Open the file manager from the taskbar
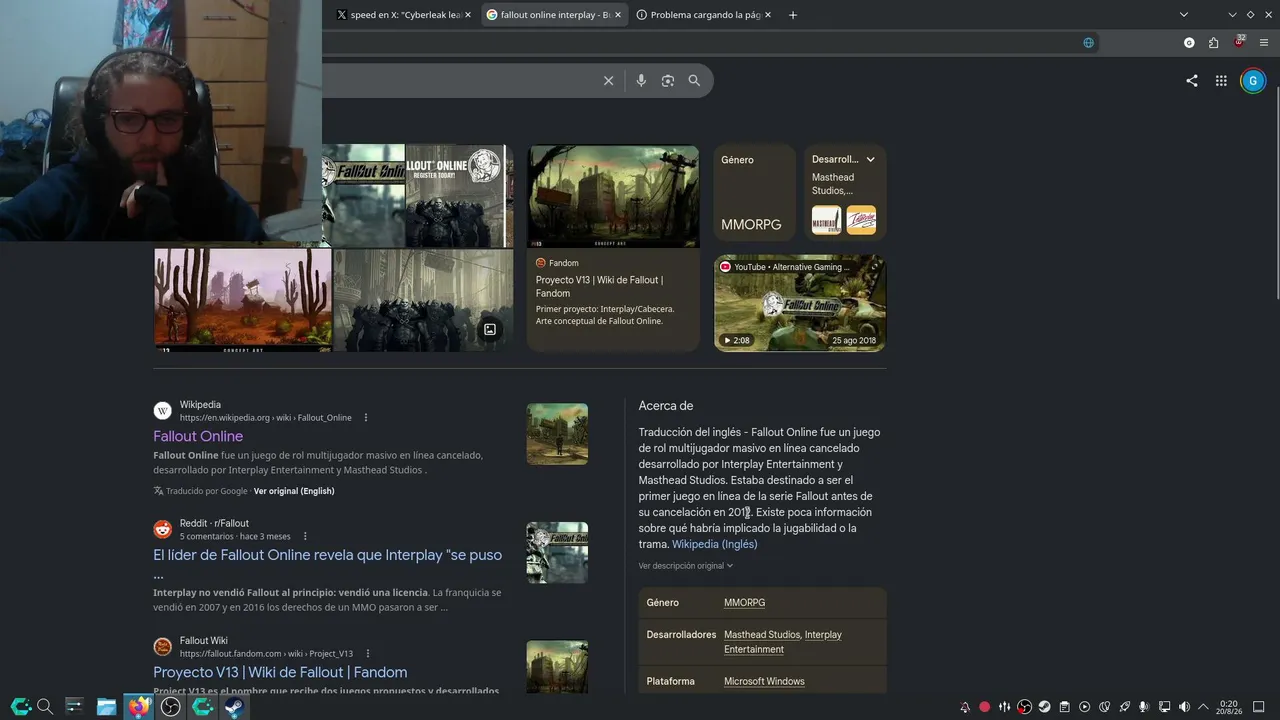This screenshot has width=1280, height=720. click(x=106, y=707)
